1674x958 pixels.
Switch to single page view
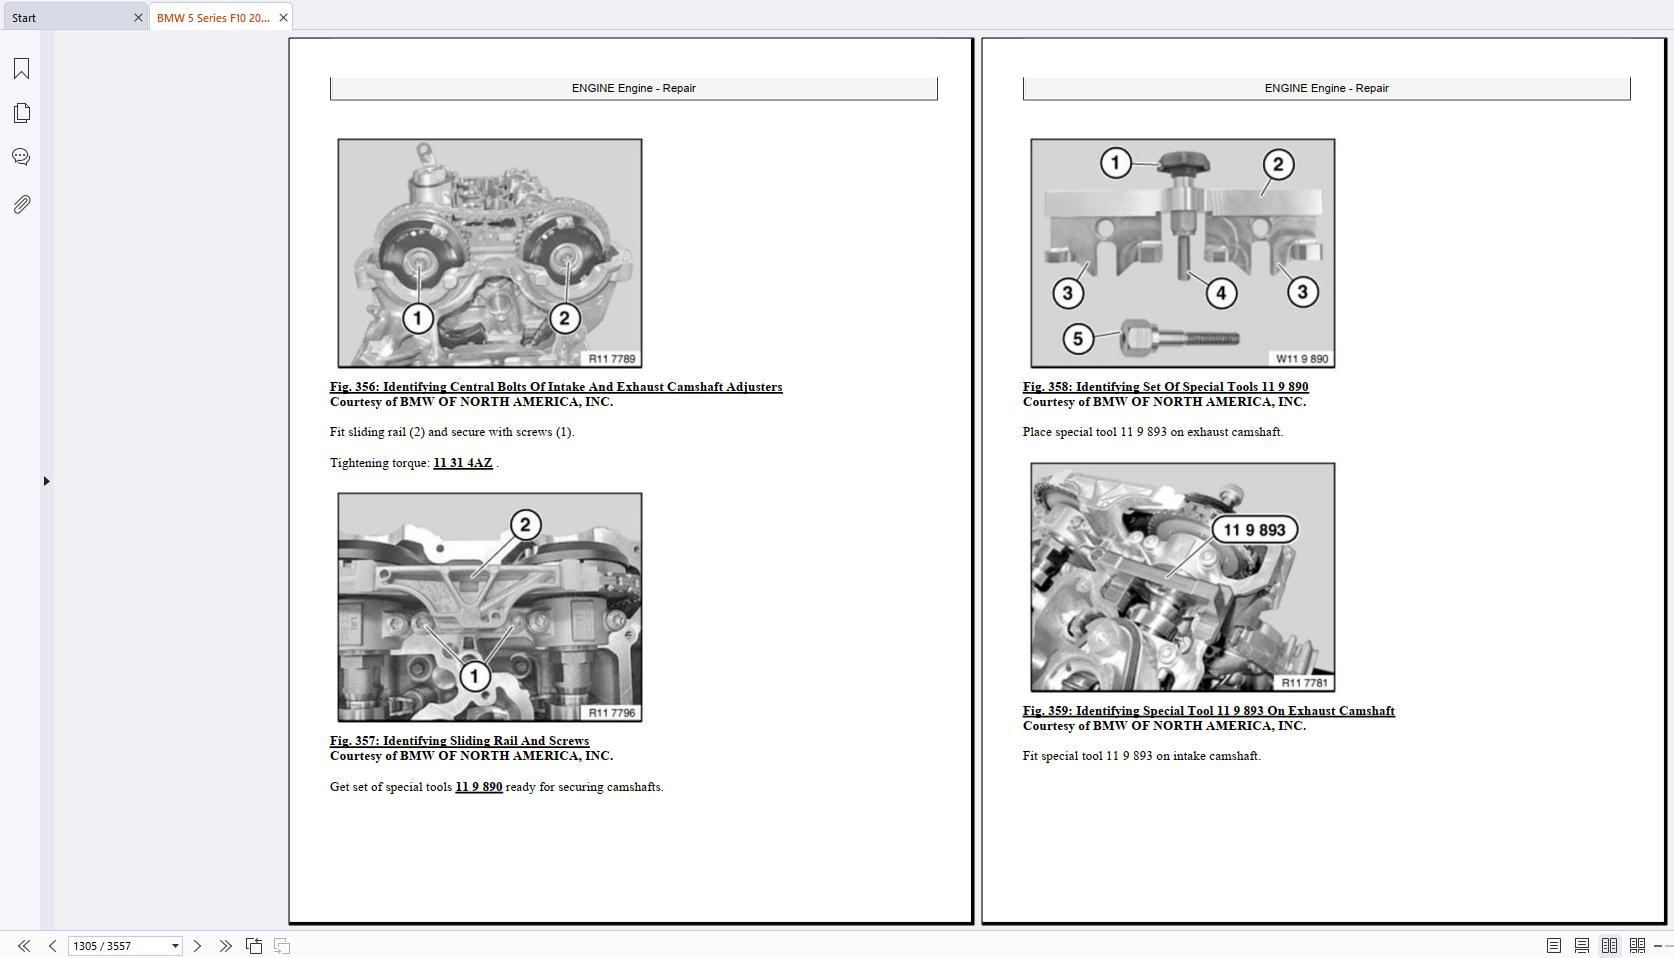pos(1556,945)
